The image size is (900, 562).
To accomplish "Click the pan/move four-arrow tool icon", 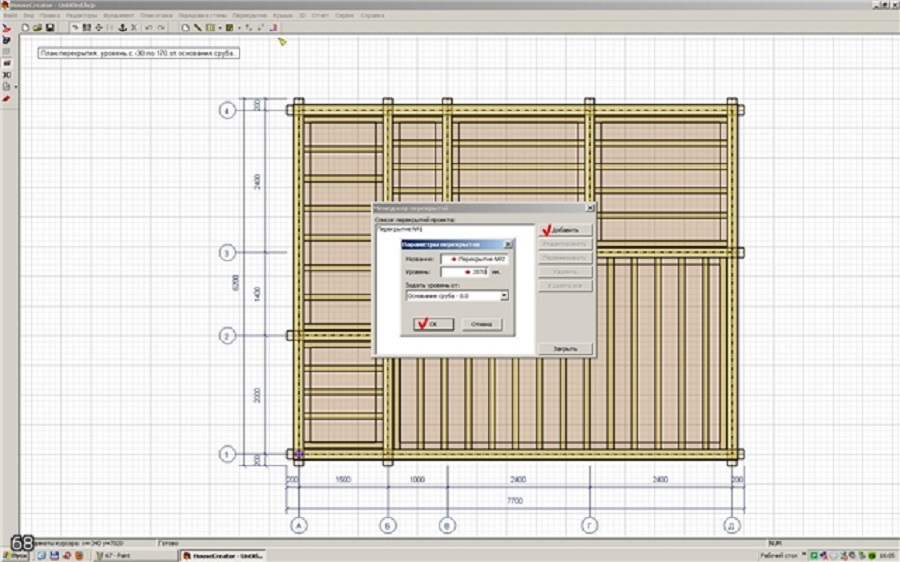I will [x=99, y=28].
